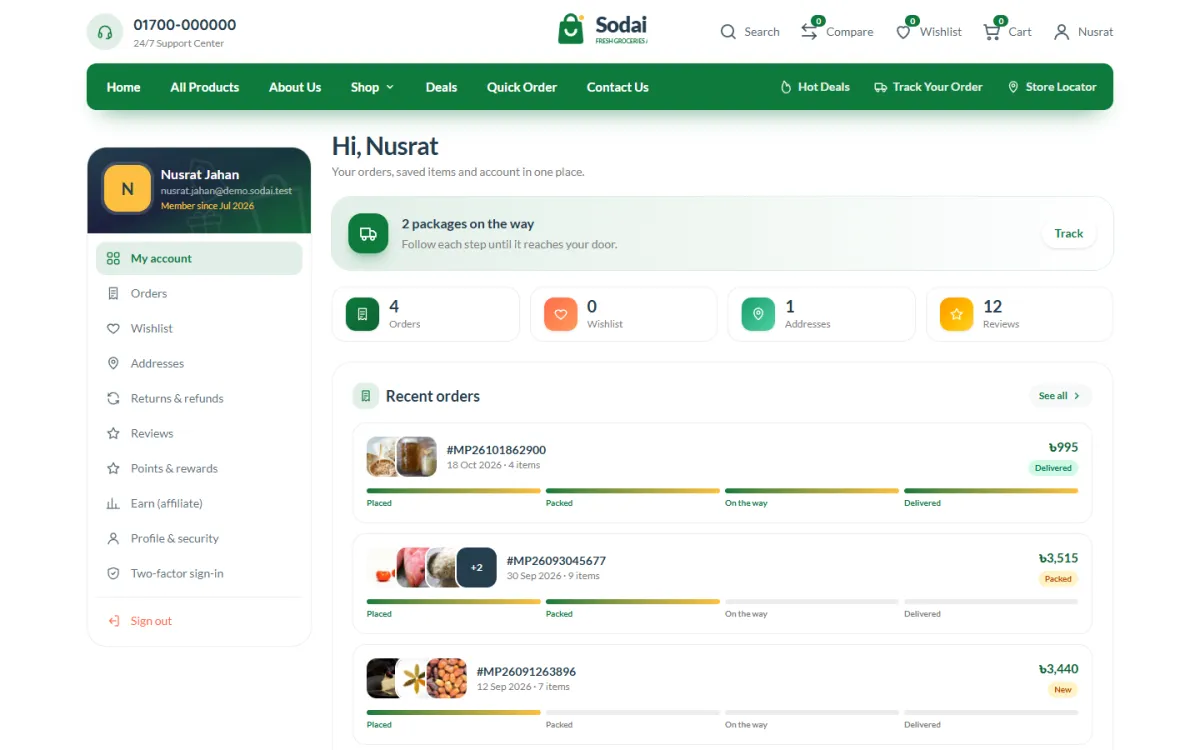
Task: Open order #MP26101862900
Action: click(497, 450)
